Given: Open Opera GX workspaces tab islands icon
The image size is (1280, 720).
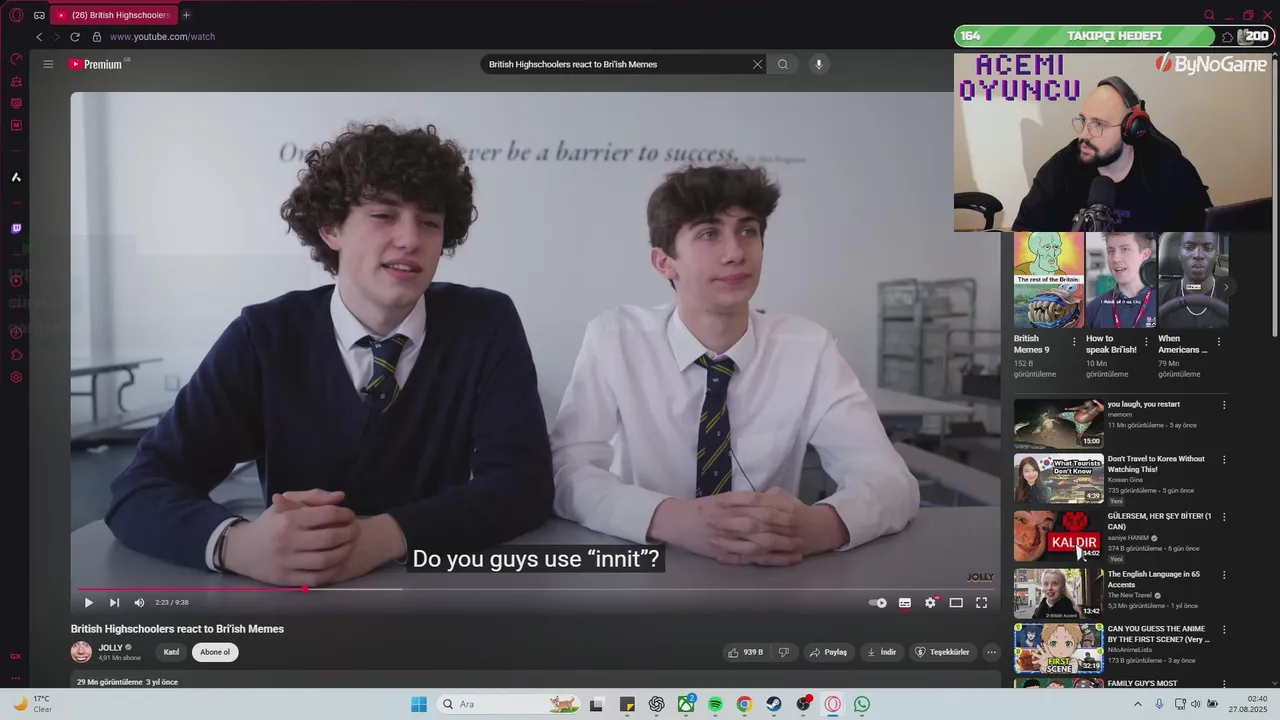Looking at the screenshot, I should 39,15.
